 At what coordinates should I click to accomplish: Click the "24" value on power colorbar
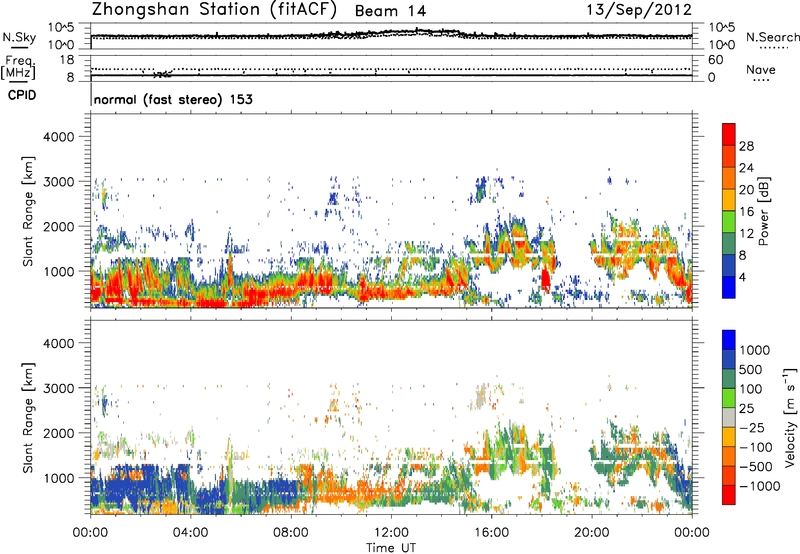click(746, 168)
